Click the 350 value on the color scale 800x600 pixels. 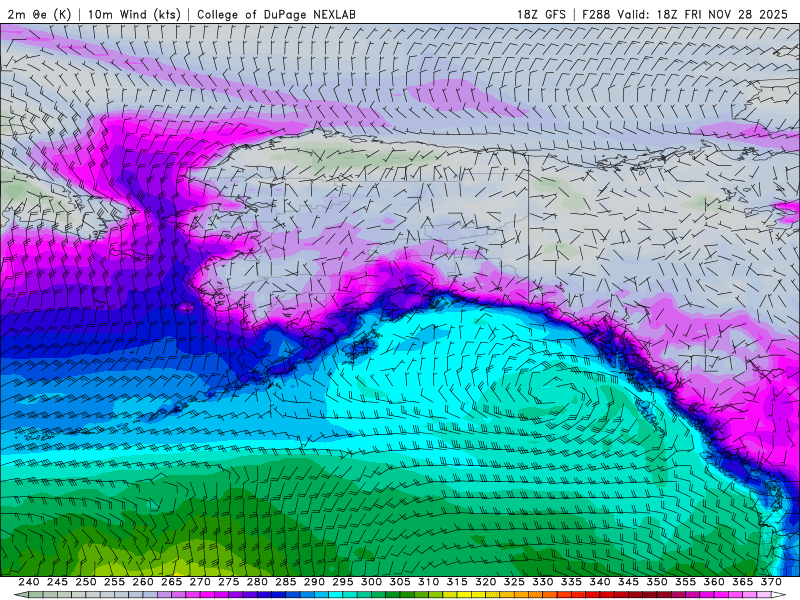[x=657, y=582]
